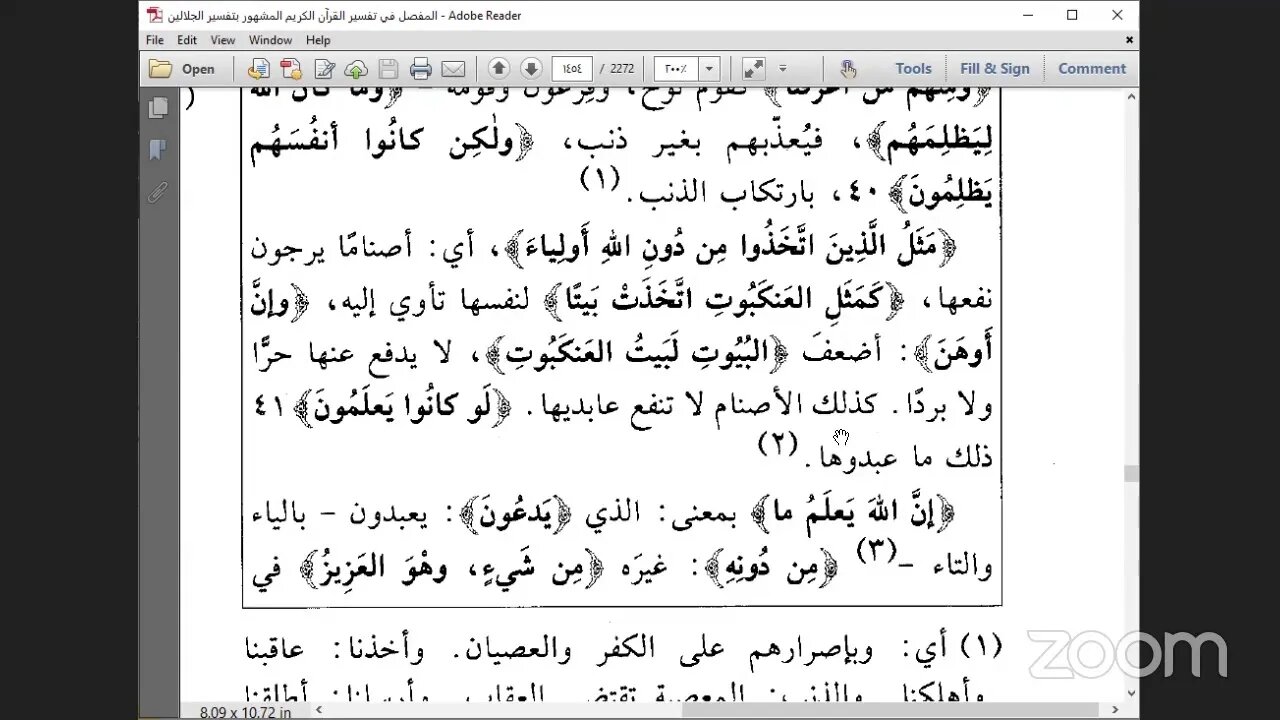The width and height of the screenshot is (1280, 720).
Task: Click the hand tool icon in toolbar
Action: 849,69
